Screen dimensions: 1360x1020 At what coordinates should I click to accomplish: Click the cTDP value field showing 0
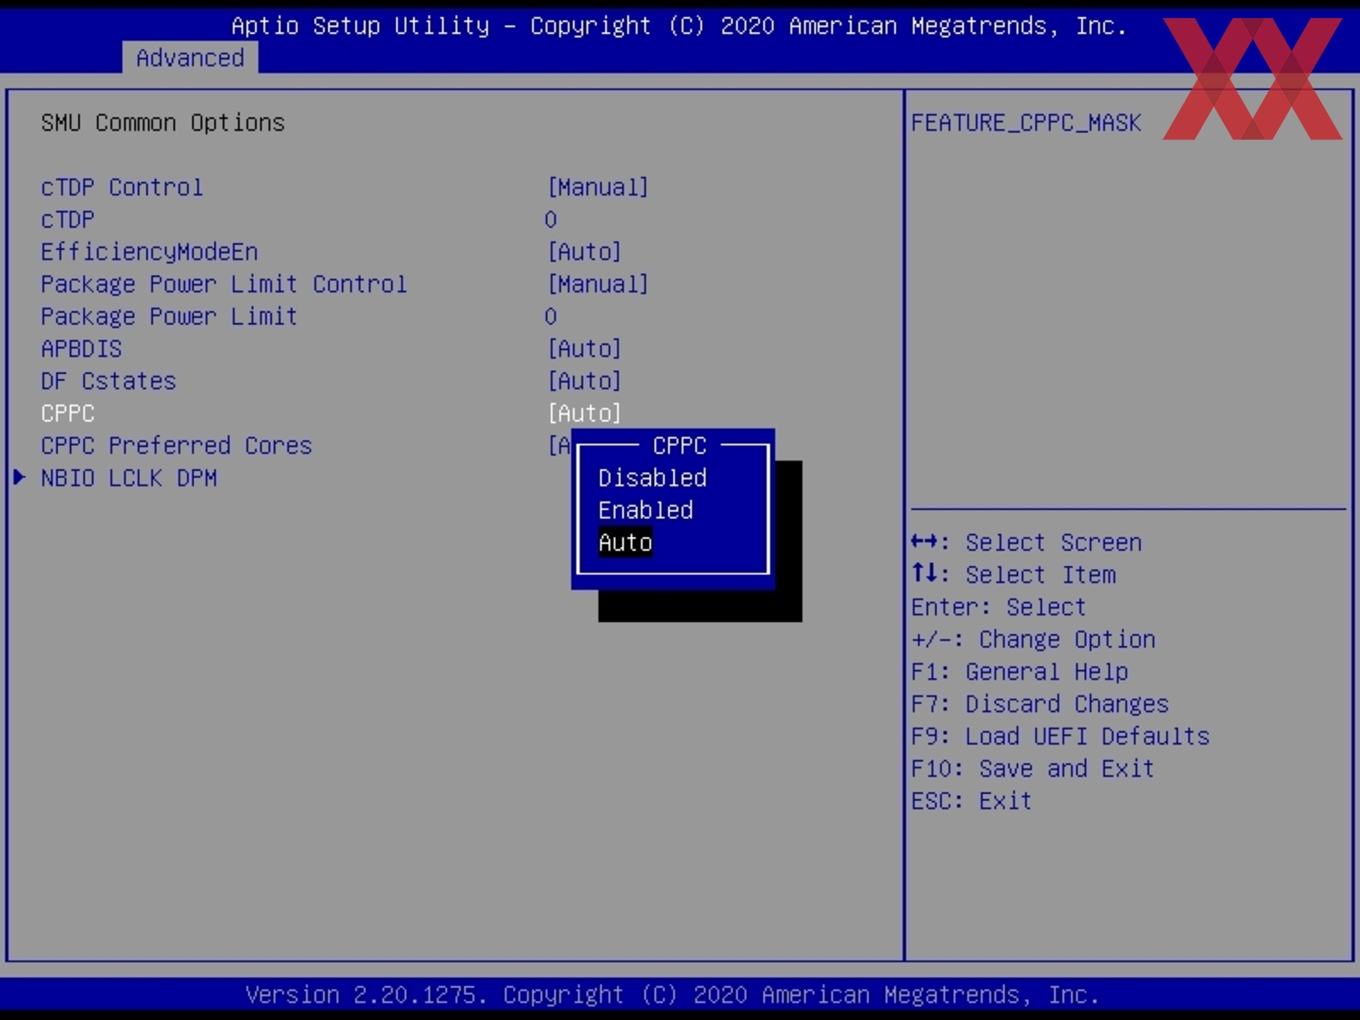(551, 220)
